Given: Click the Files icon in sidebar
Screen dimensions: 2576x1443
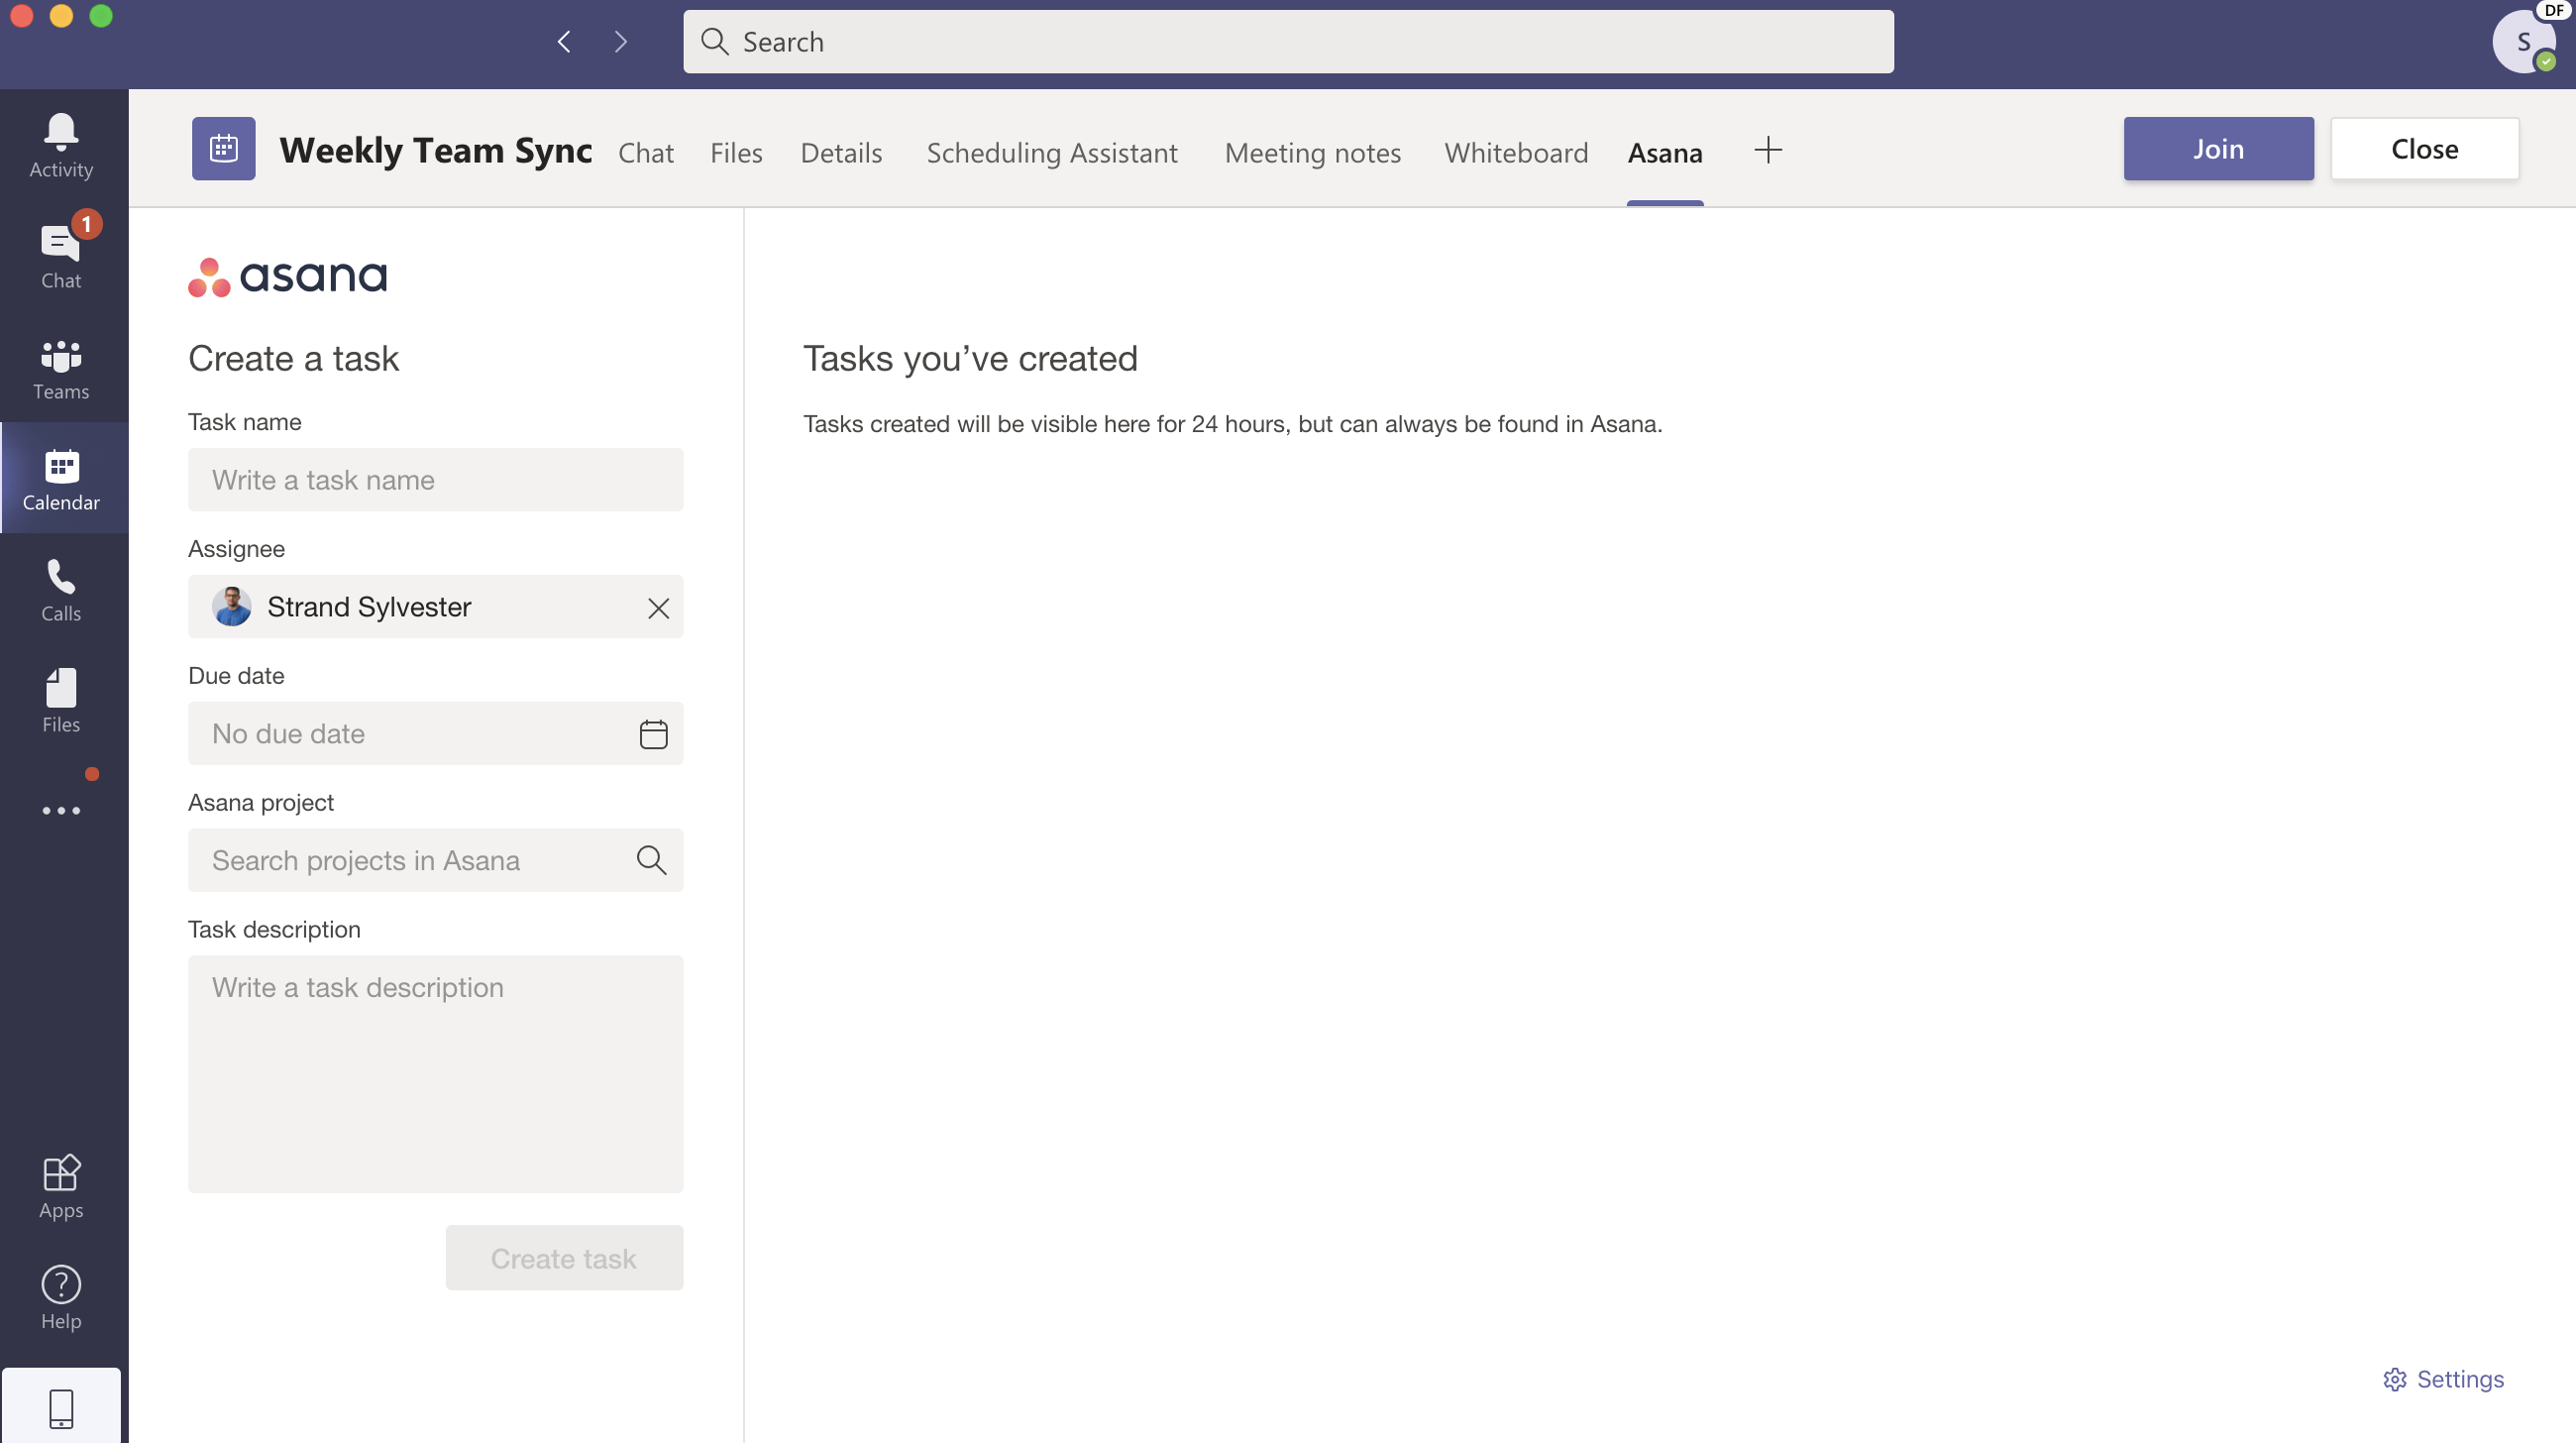Looking at the screenshot, I should [x=61, y=700].
